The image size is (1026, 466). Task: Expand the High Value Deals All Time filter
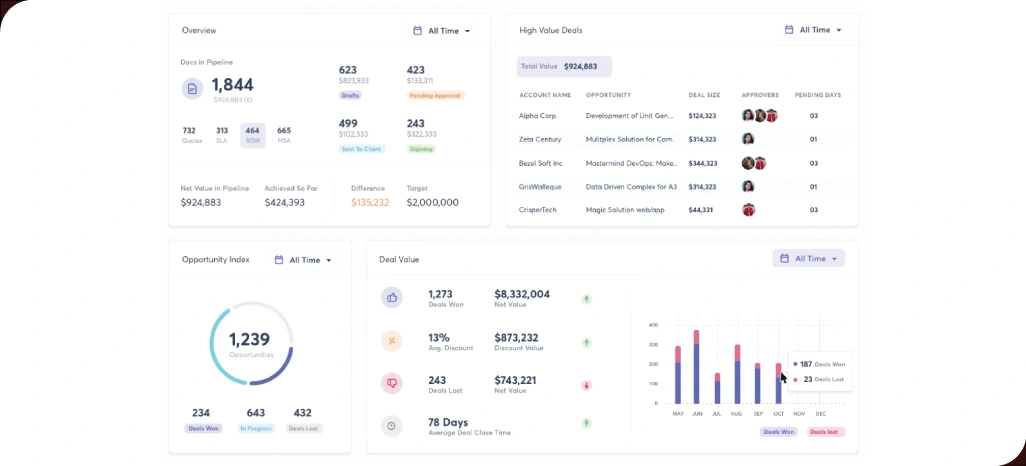coord(814,30)
